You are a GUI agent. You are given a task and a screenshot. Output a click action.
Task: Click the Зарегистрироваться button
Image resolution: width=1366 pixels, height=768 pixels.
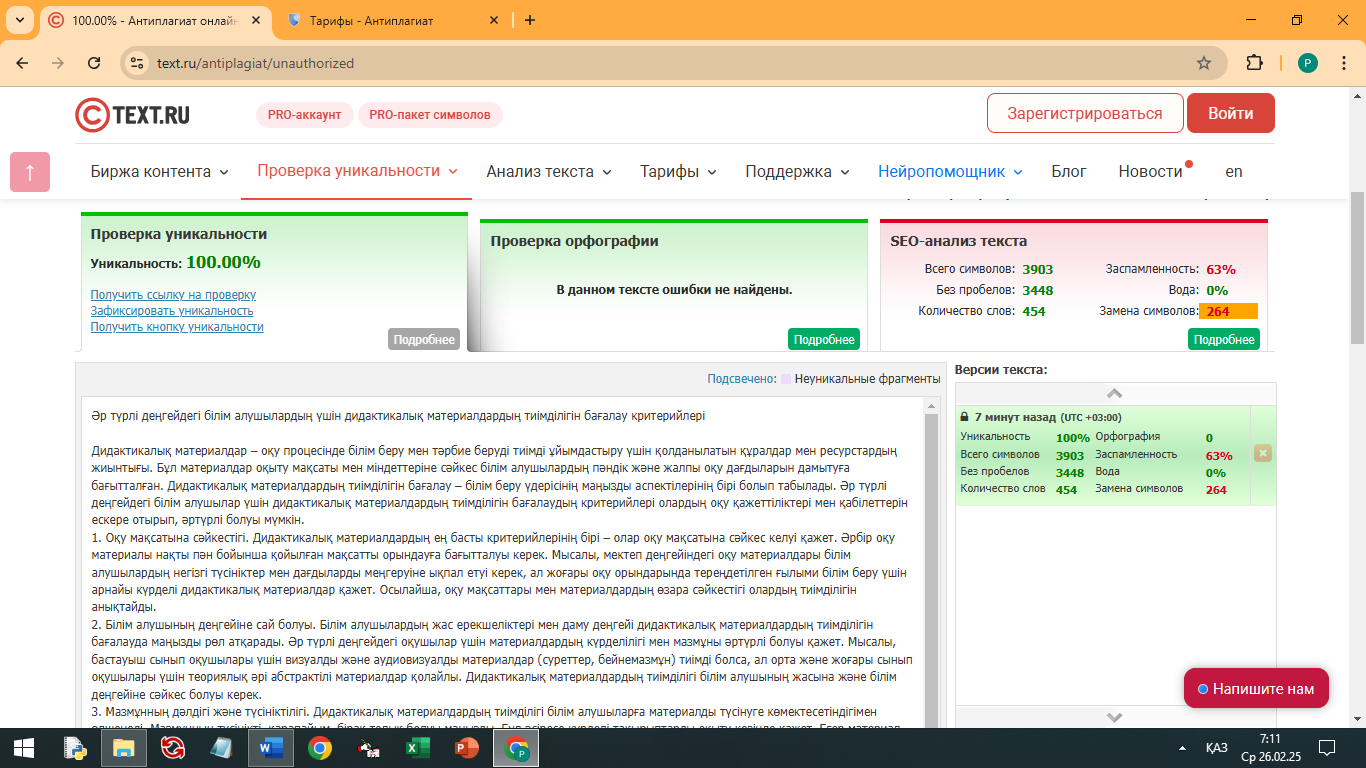pyautogui.click(x=1085, y=113)
